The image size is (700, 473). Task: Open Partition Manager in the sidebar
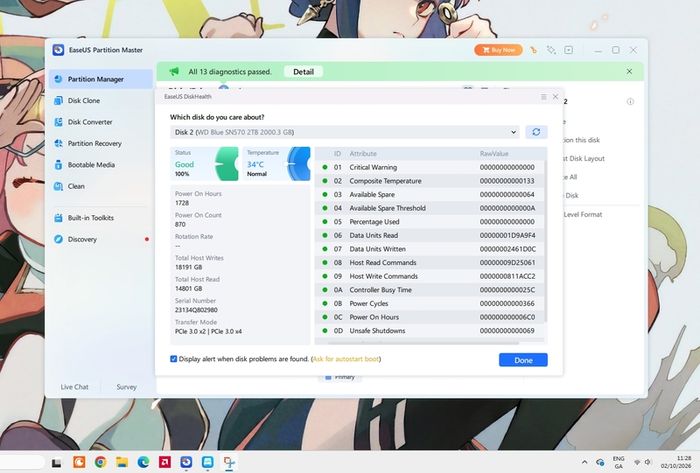100,79
